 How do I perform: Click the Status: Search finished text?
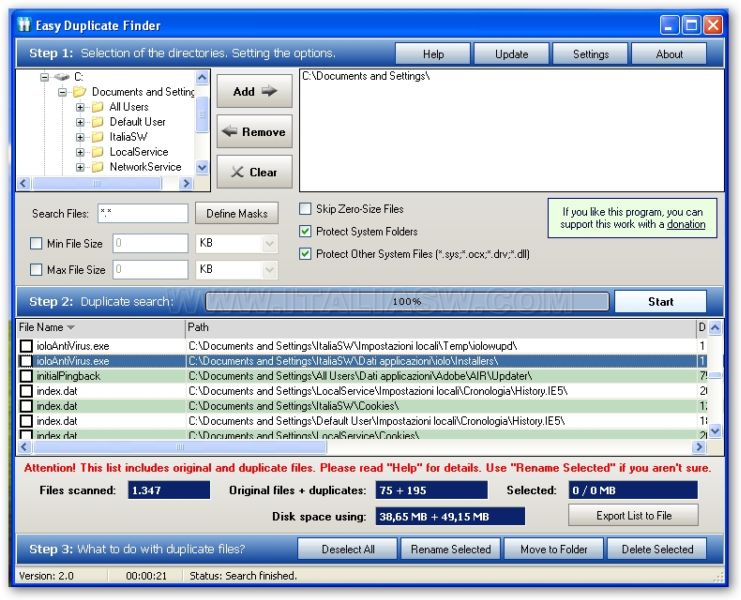[243, 575]
